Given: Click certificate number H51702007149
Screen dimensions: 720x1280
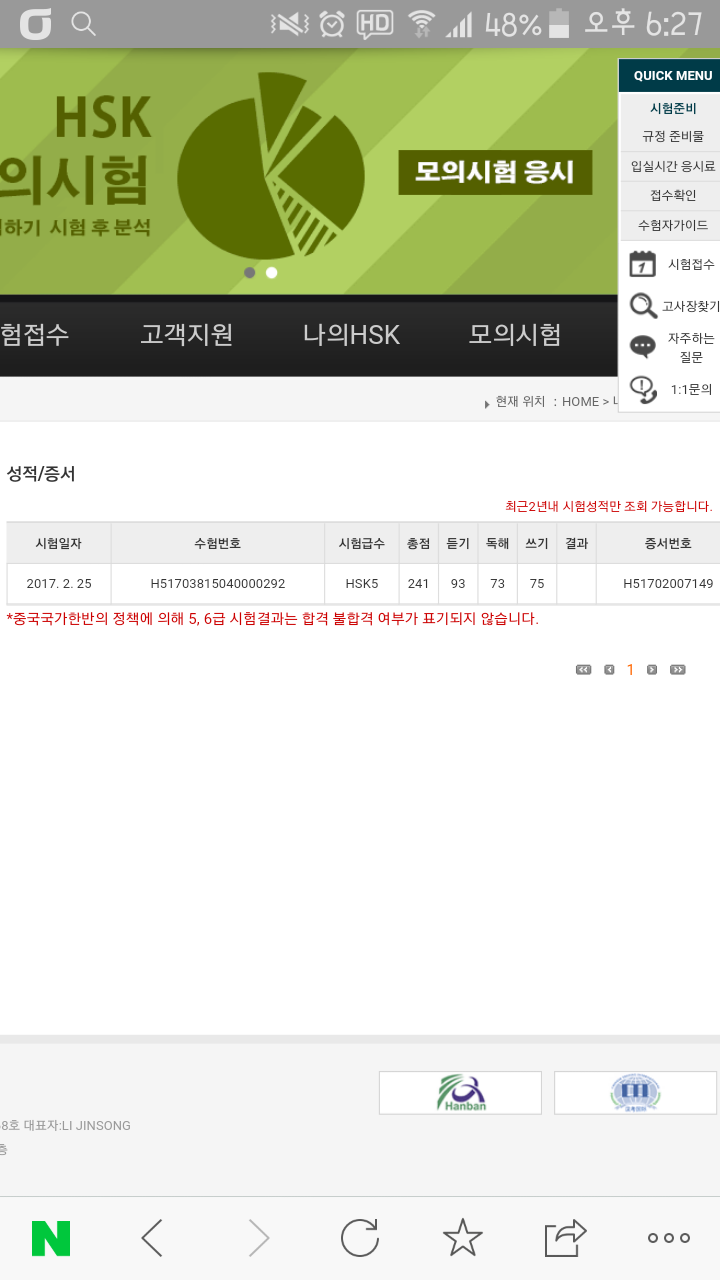Looking at the screenshot, I should pyautogui.click(x=668, y=584).
